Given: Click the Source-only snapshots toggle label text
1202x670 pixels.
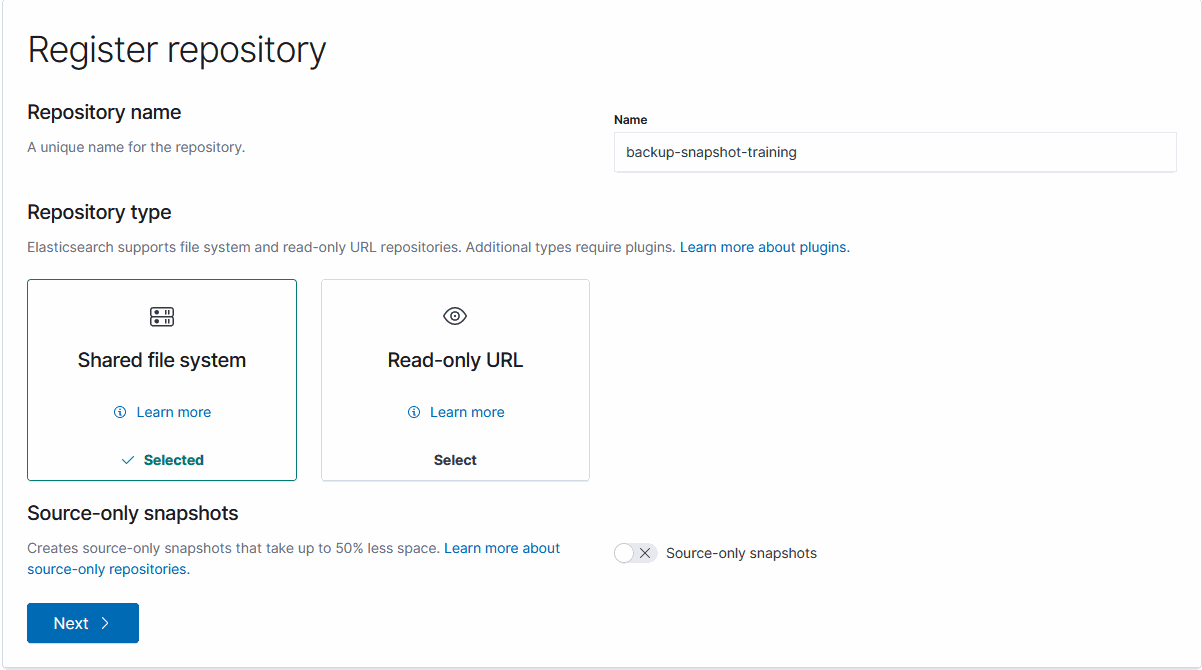Looking at the screenshot, I should click(741, 553).
